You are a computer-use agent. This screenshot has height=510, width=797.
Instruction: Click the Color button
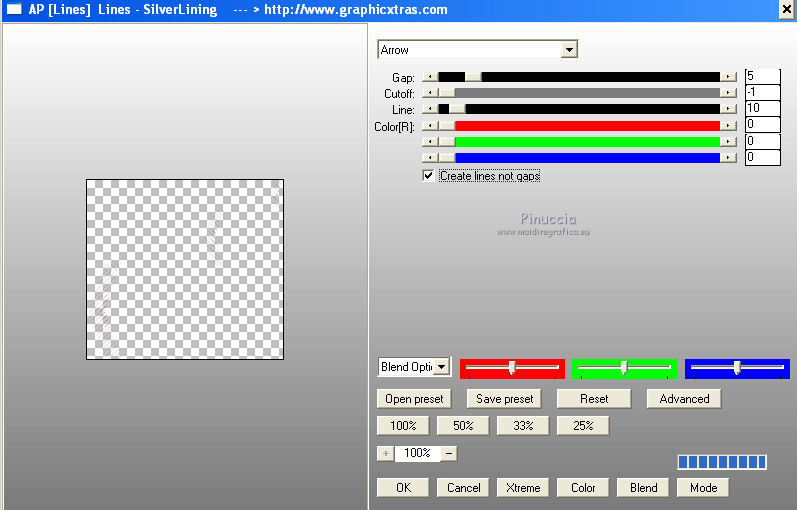click(583, 488)
